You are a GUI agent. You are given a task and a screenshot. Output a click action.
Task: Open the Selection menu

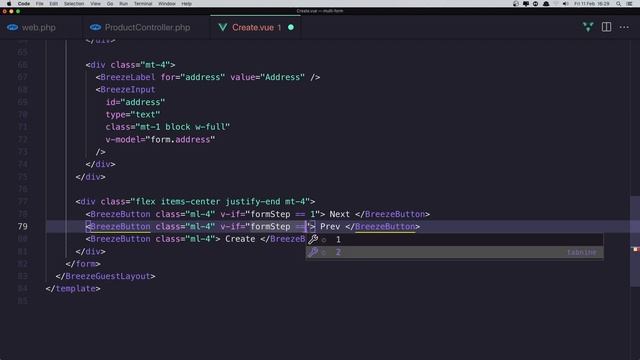[74, 4]
